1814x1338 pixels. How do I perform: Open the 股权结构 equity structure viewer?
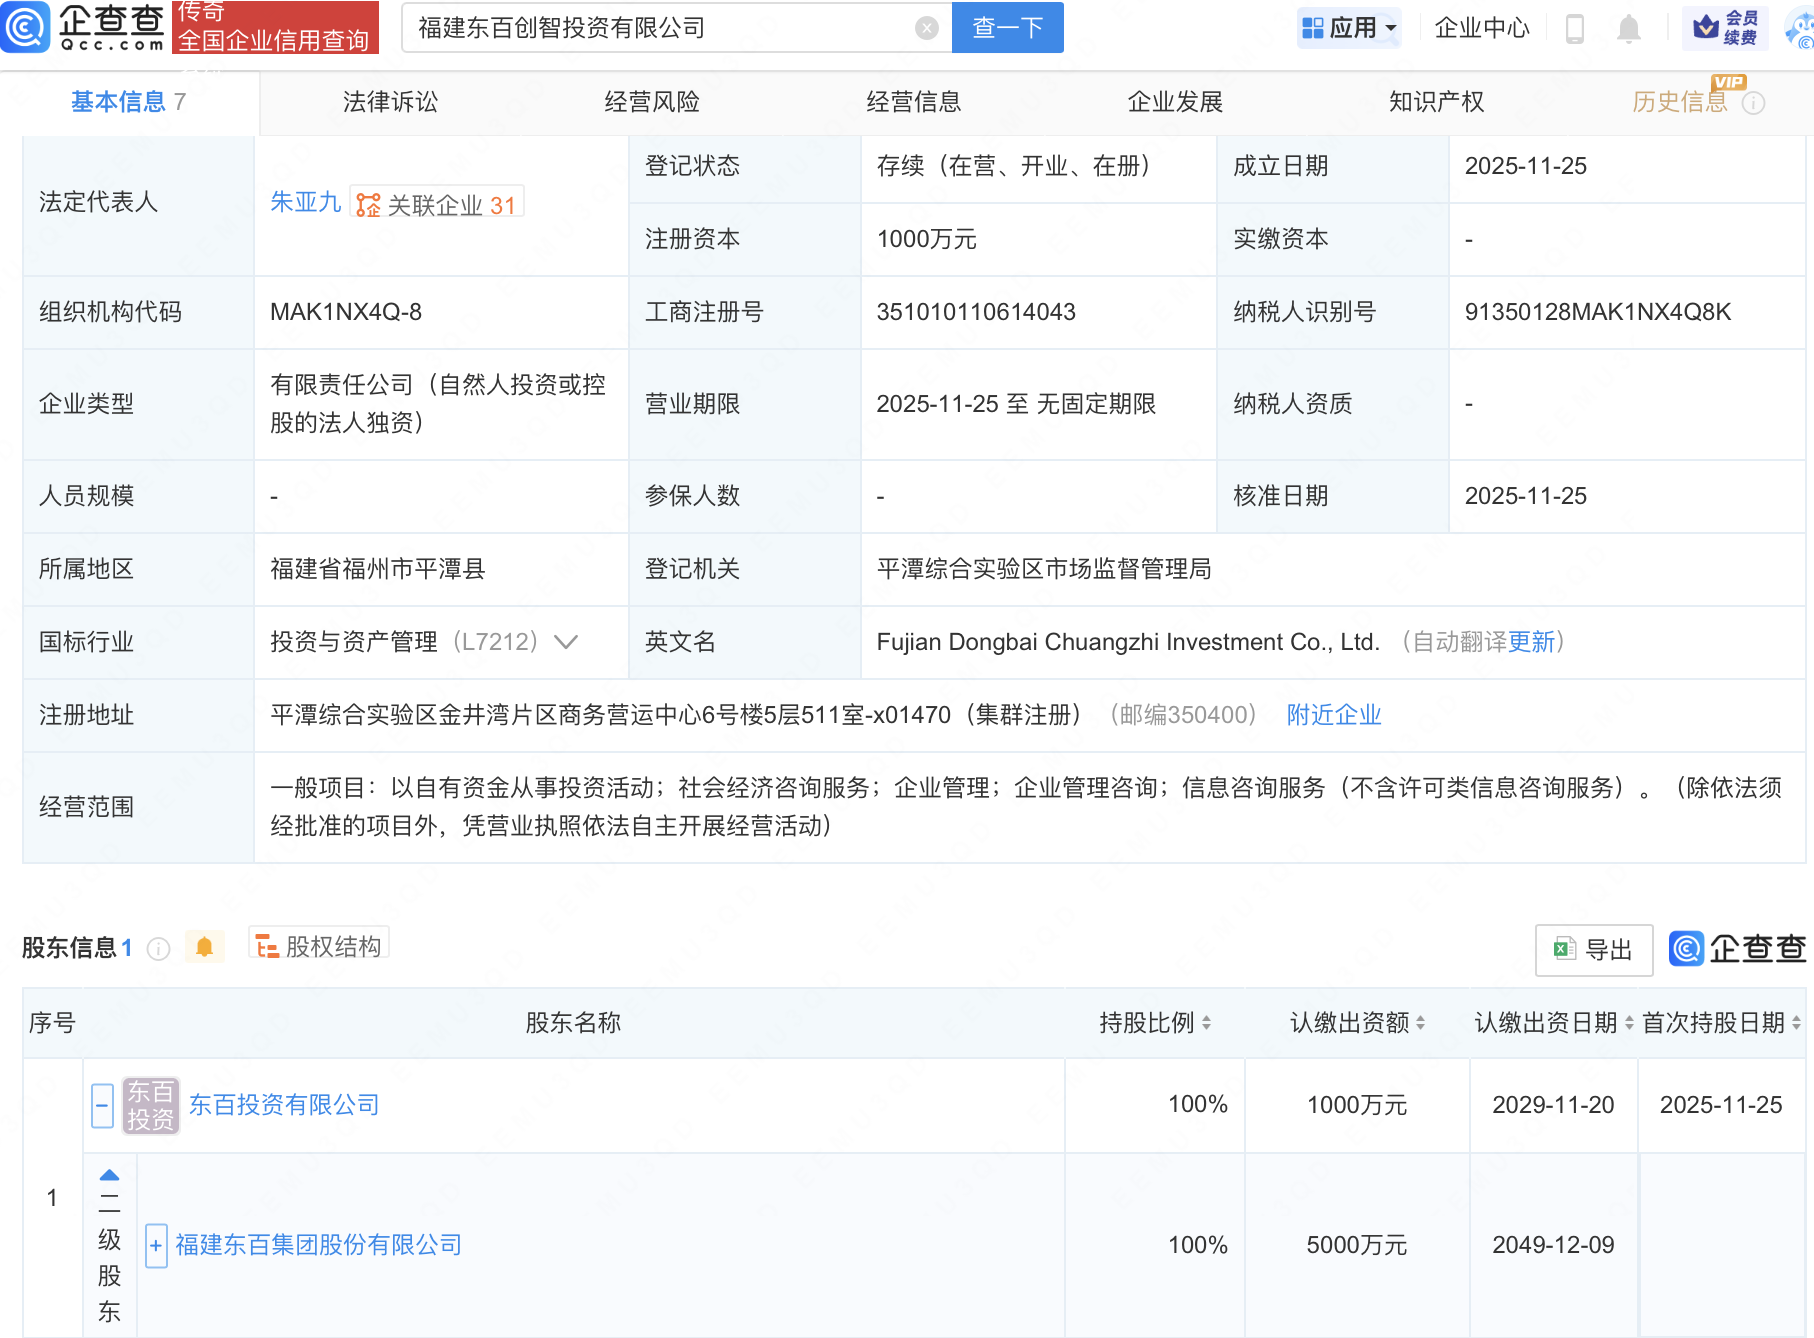click(318, 945)
